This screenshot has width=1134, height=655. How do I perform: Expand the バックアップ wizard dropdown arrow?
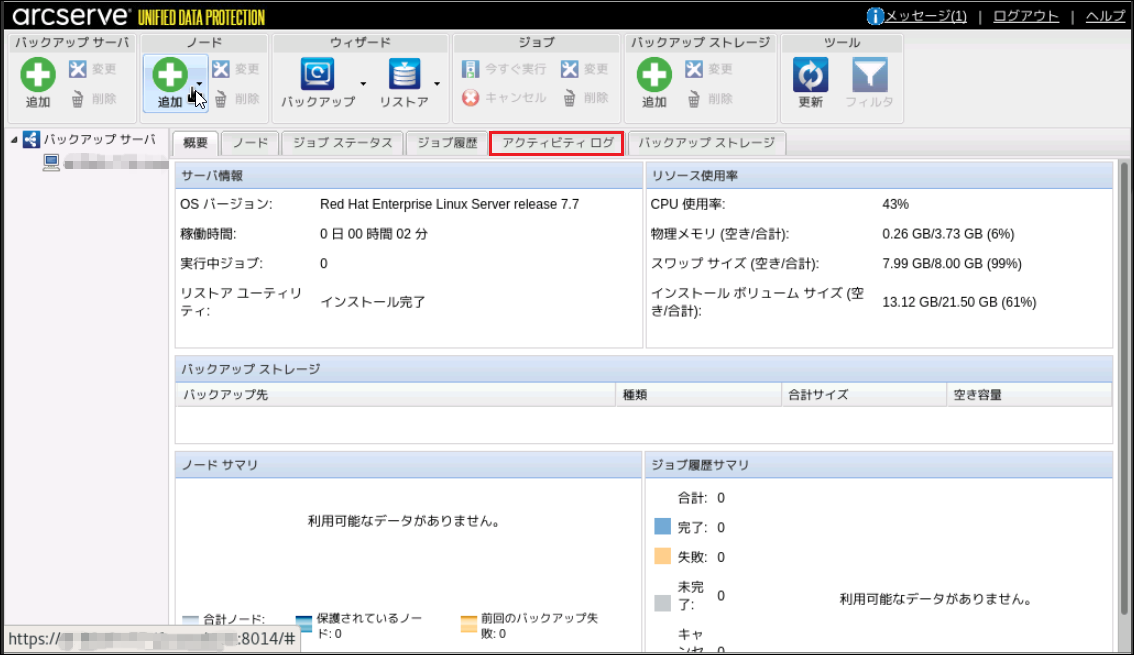[364, 84]
